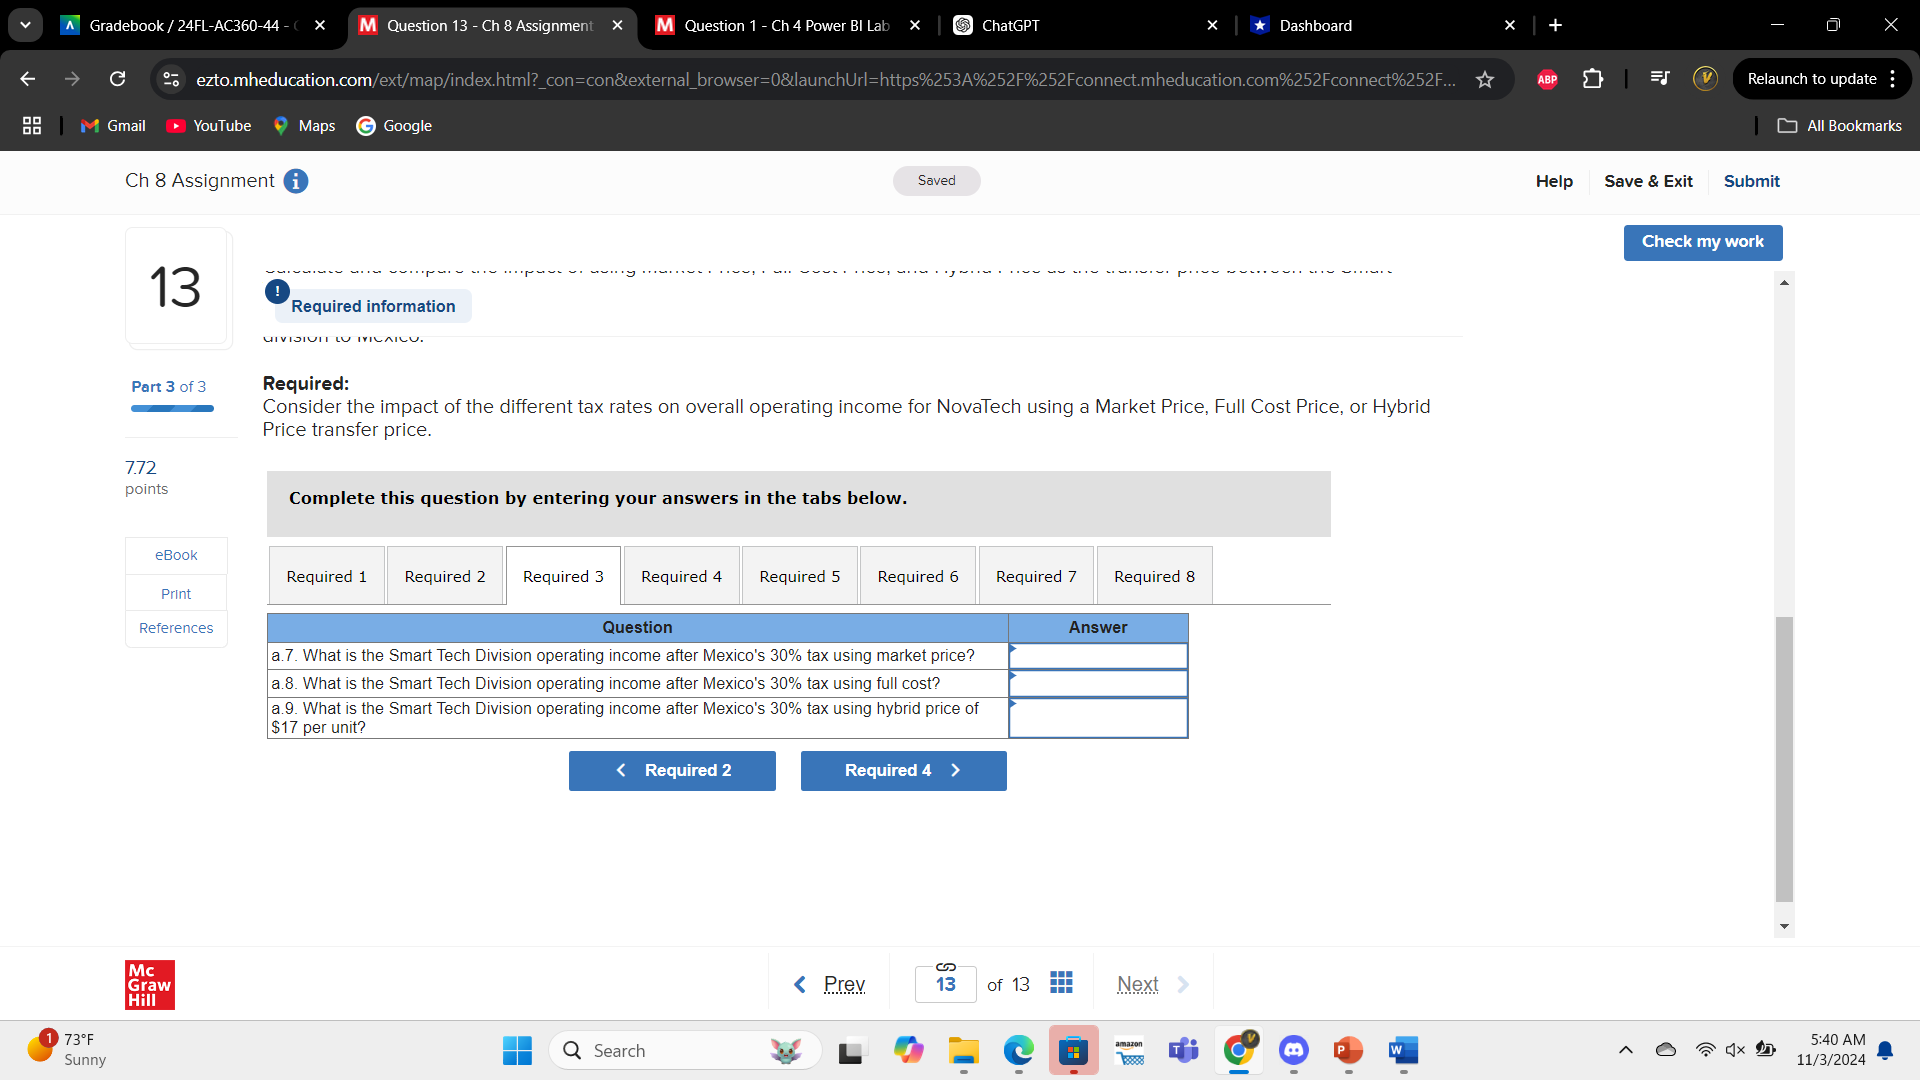Viewport: 1920px width, 1080px height.
Task: Toggle the AdBlock Plus extension icon
Action: pos(1547,79)
